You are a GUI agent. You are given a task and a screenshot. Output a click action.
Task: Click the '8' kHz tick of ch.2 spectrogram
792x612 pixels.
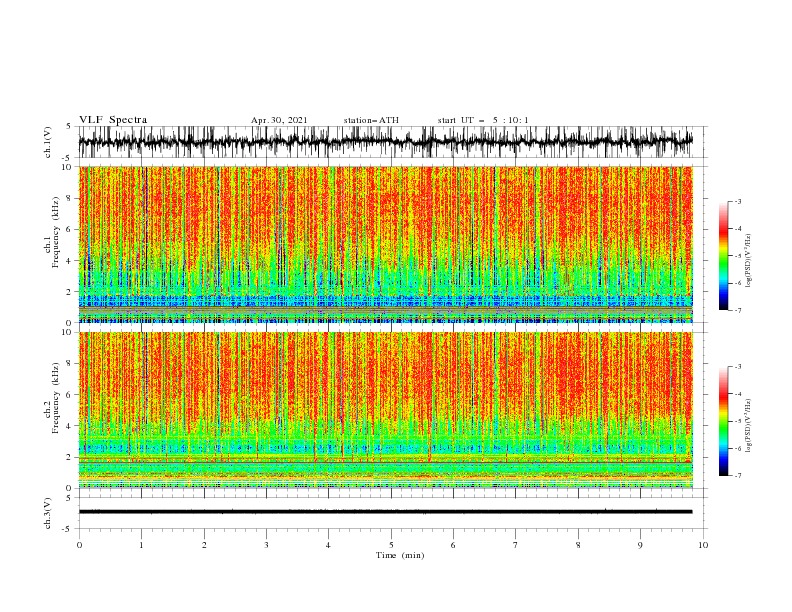pyautogui.click(x=68, y=364)
